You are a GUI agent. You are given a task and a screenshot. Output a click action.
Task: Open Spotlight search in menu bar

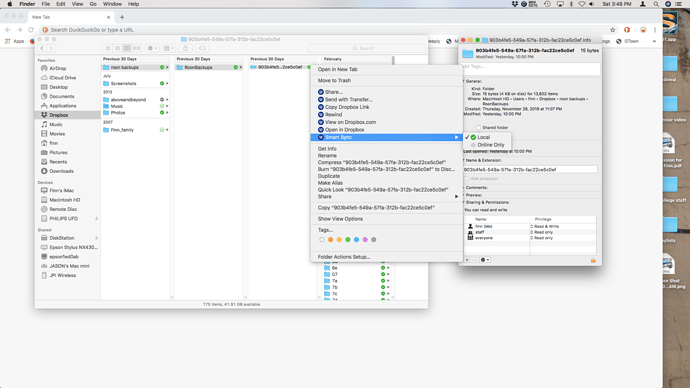point(656,4)
